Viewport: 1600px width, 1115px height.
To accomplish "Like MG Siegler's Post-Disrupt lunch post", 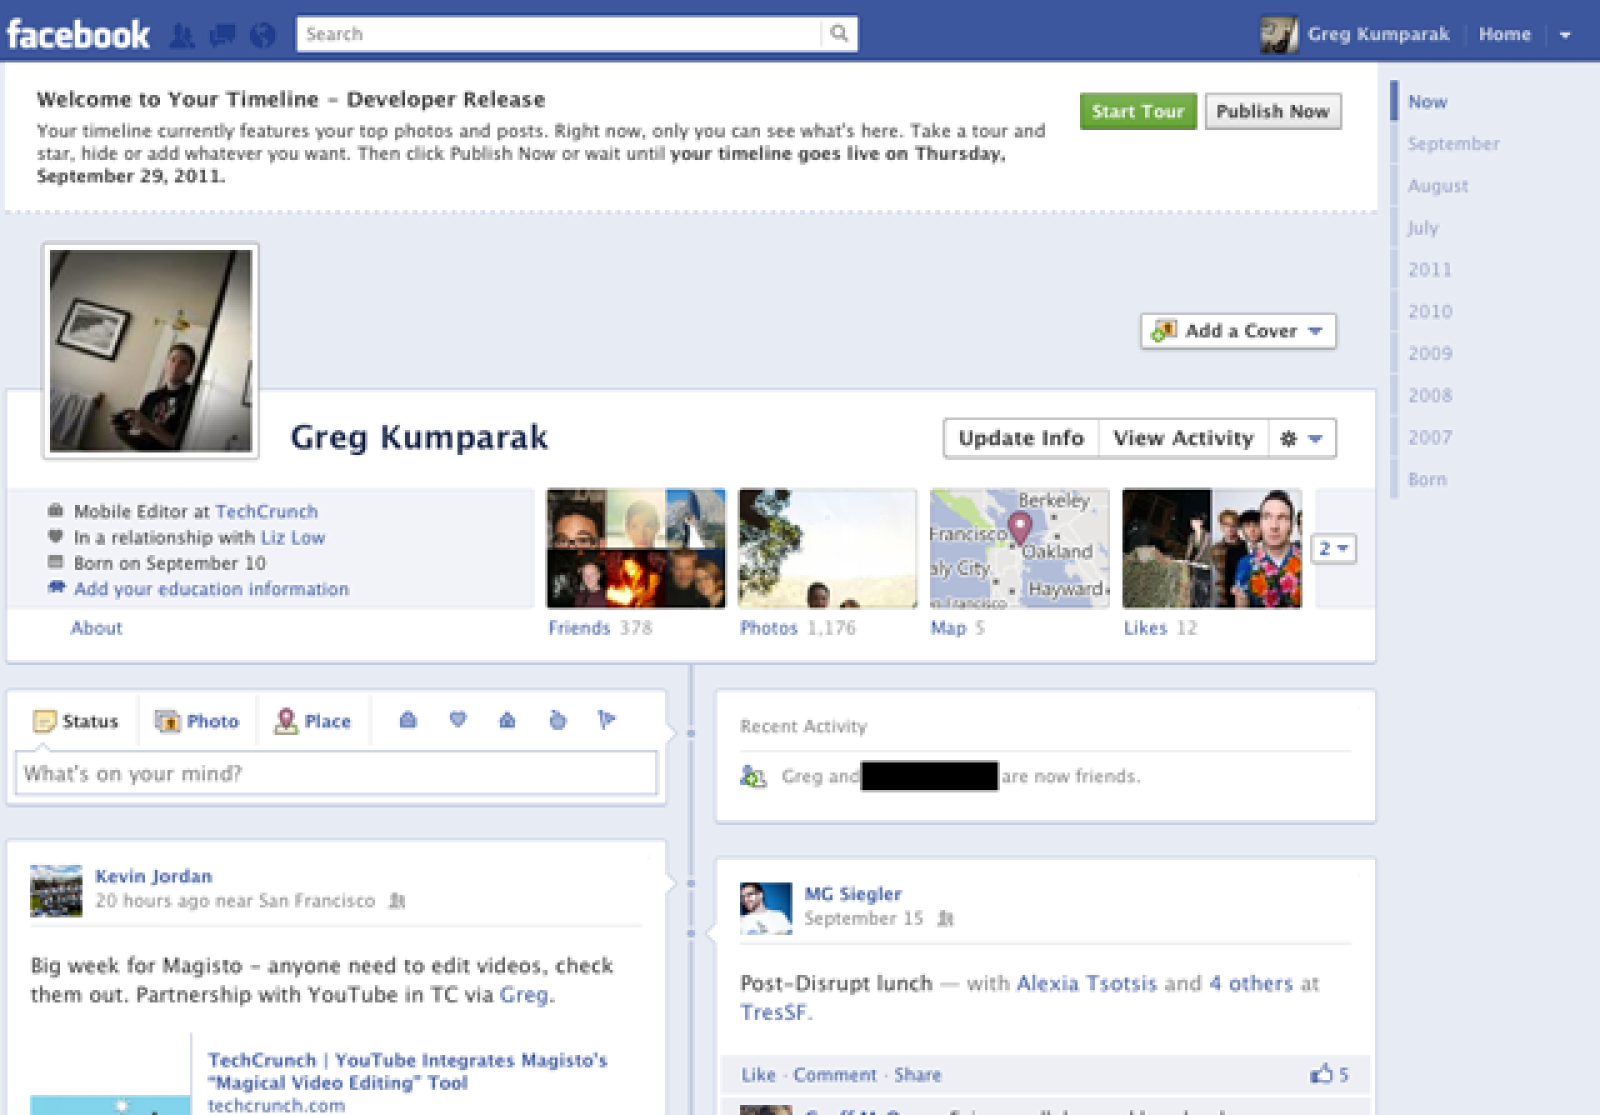I will click(758, 1074).
